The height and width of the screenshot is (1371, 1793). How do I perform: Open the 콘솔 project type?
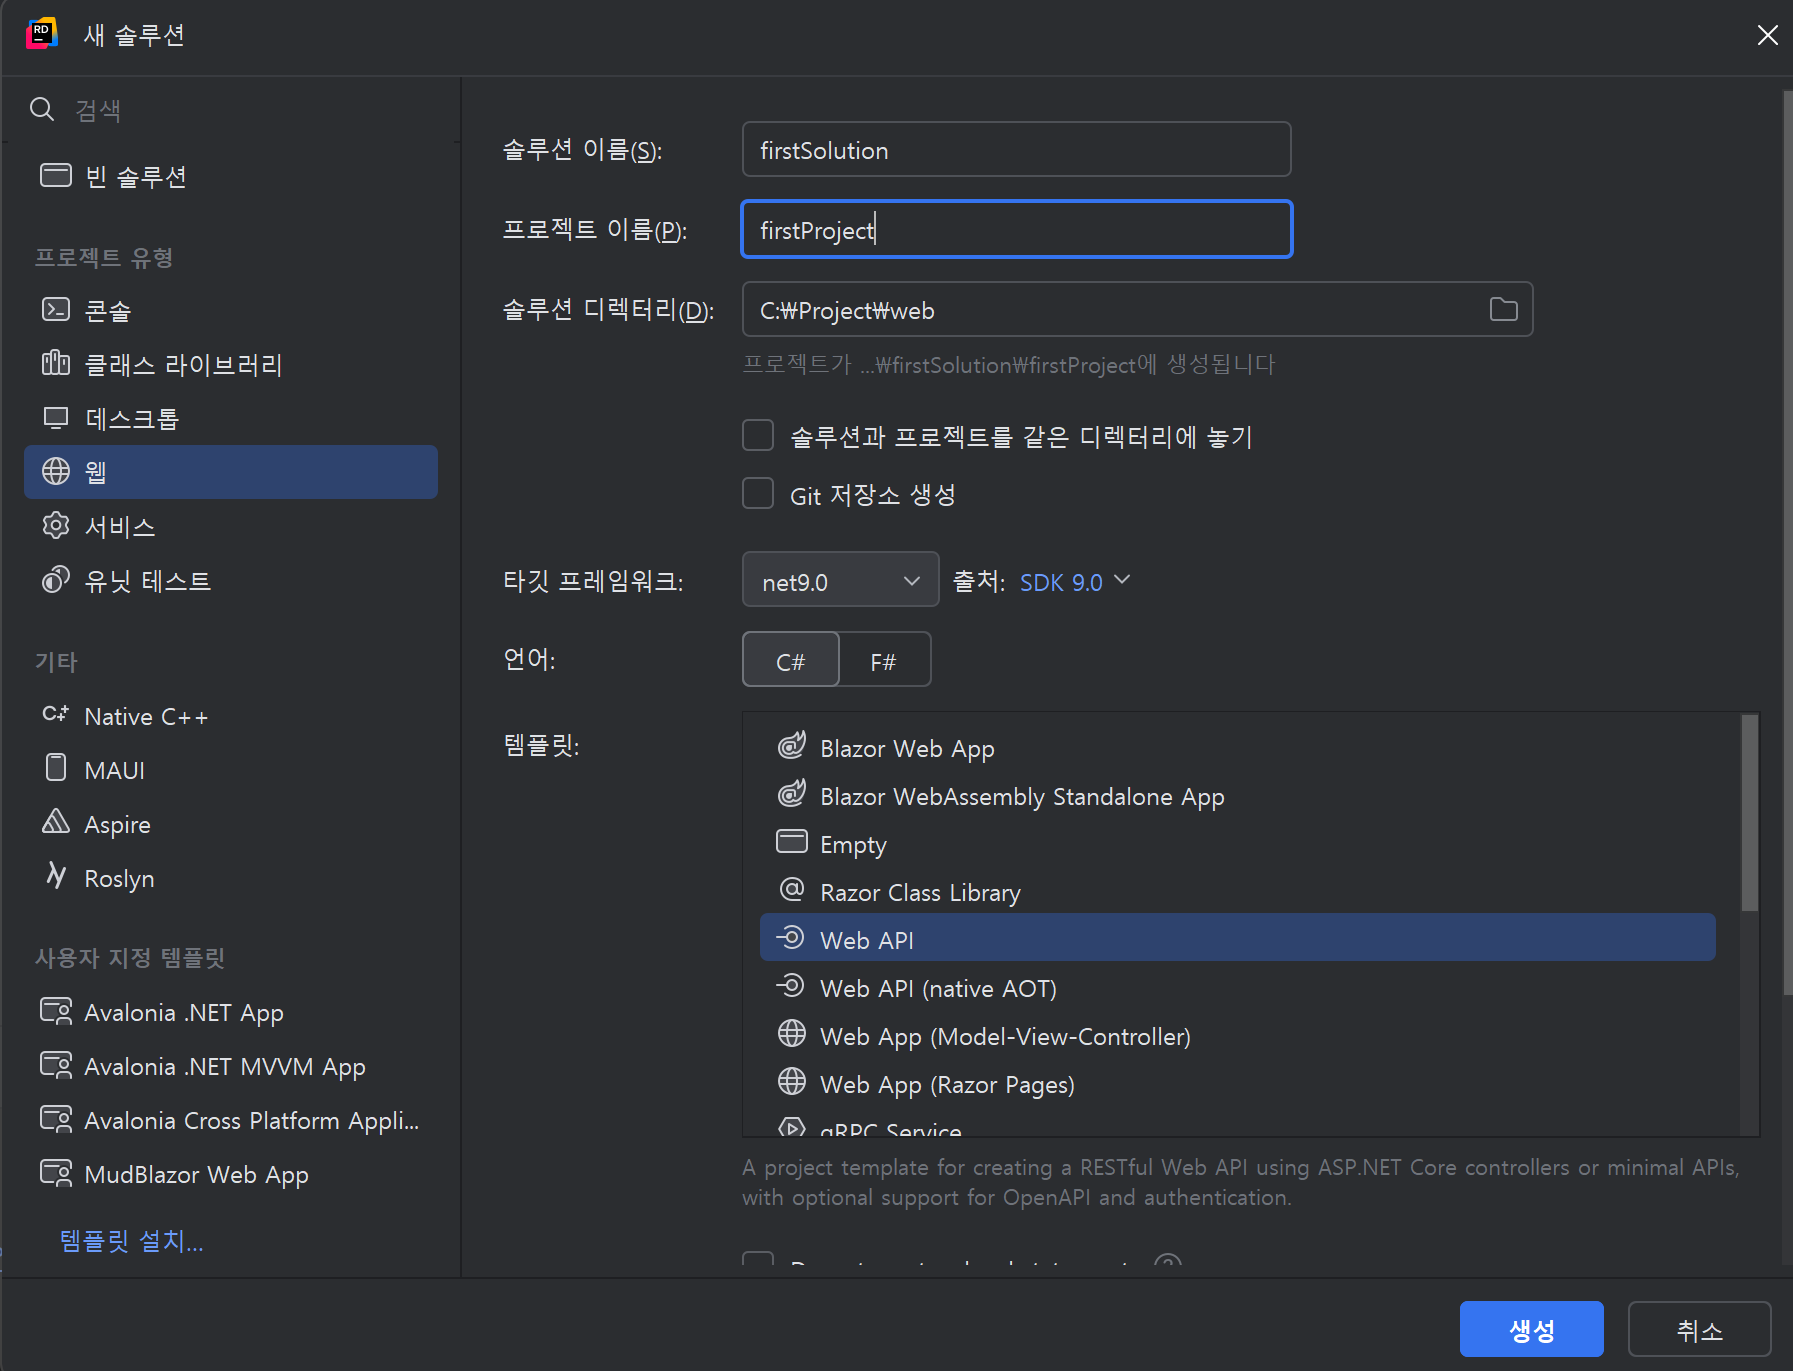[230, 310]
